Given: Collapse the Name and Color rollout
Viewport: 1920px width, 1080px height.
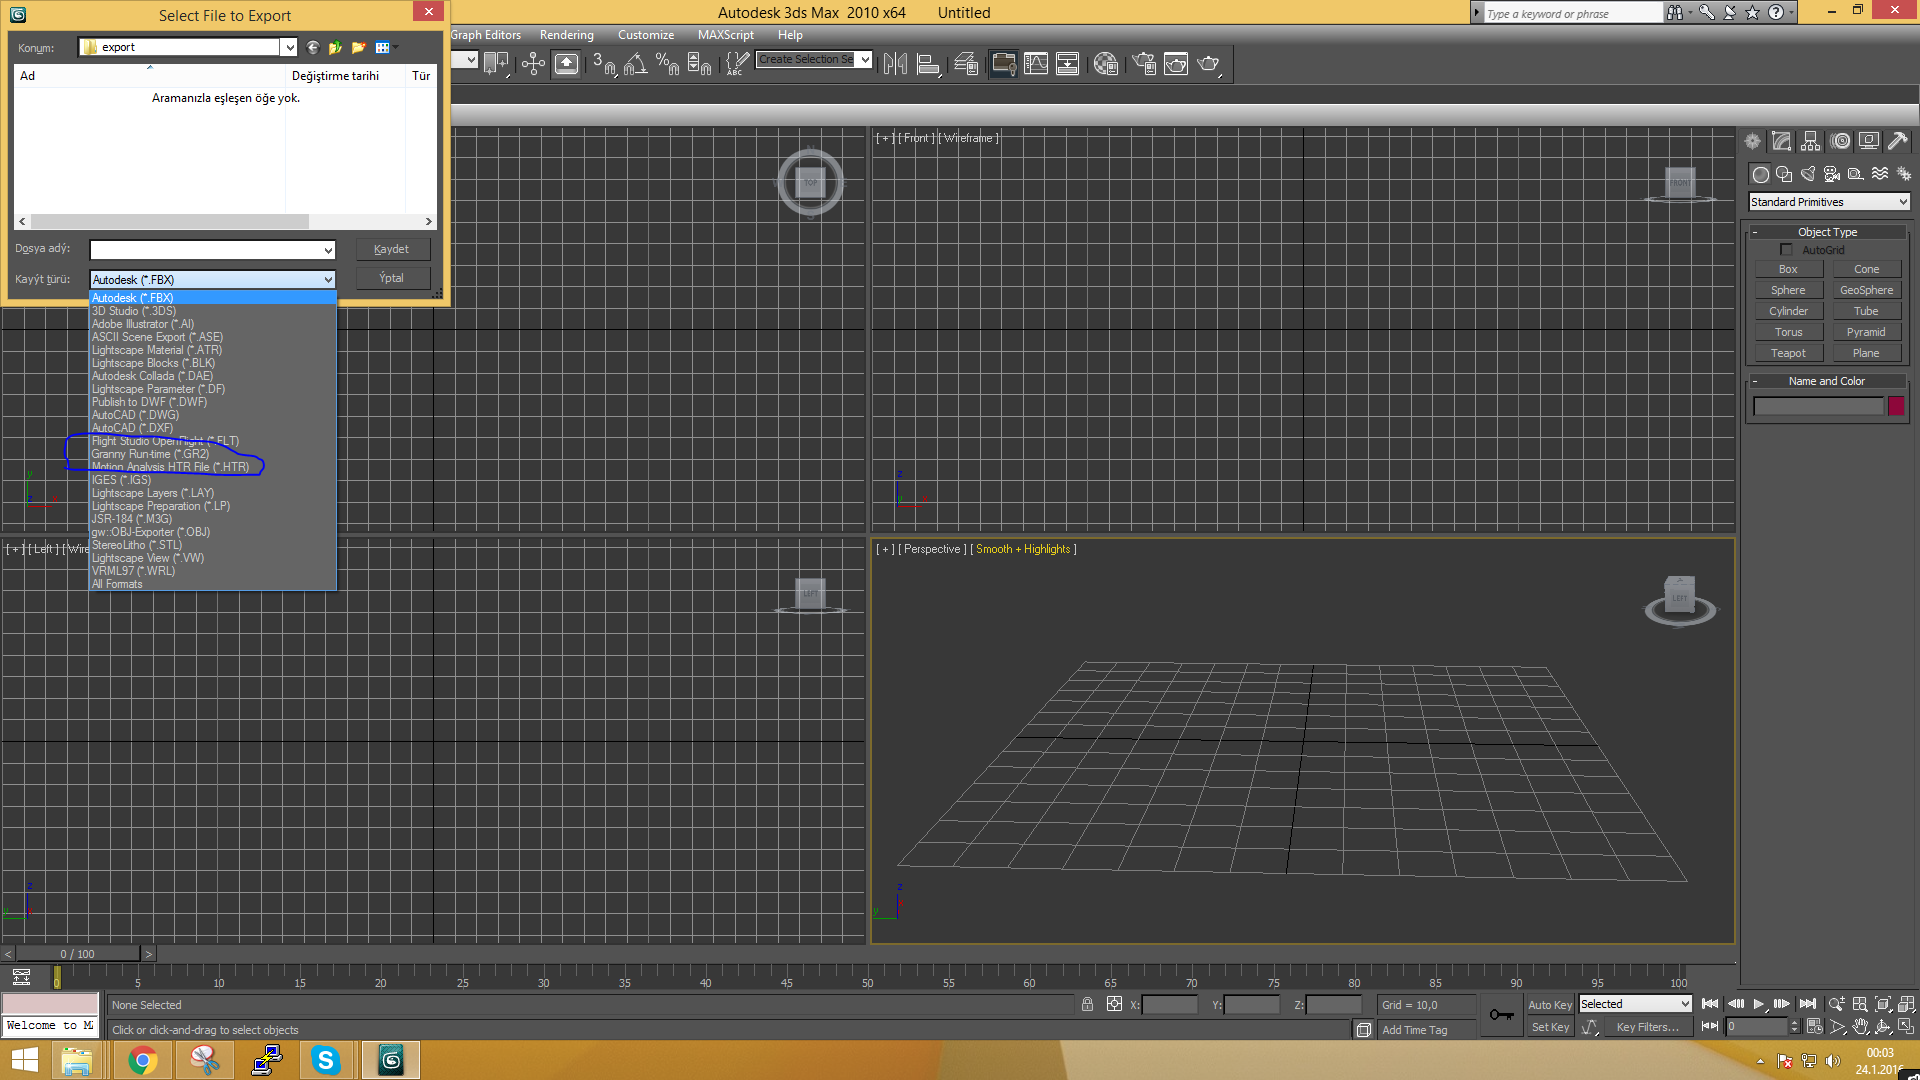Looking at the screenshot, I should [1828, 381].
